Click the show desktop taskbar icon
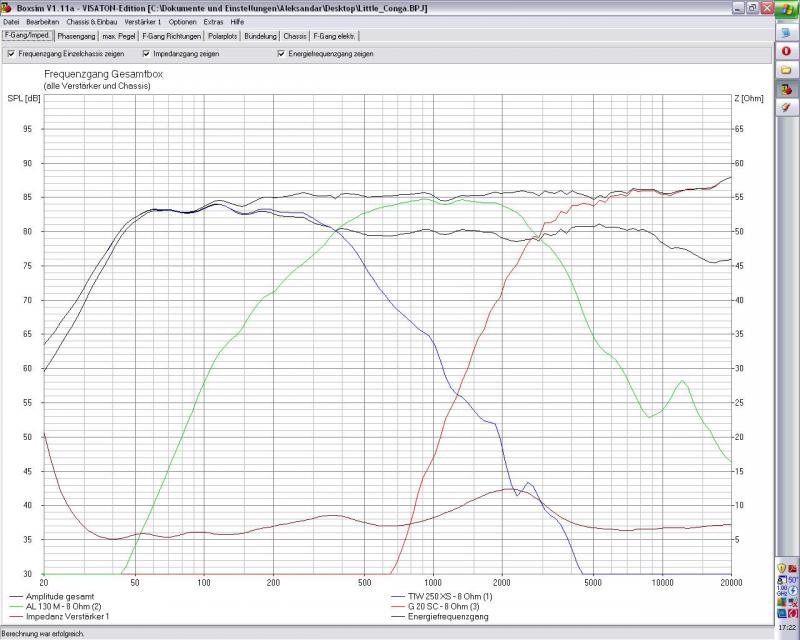The width and height of the screenshot is (800, 640). 787,32
